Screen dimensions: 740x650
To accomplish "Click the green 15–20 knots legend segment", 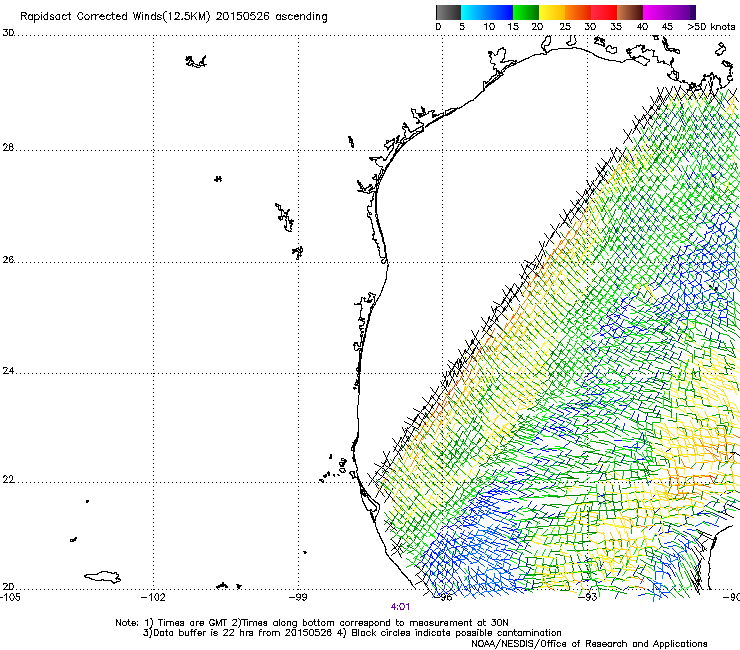I will 526,12.
